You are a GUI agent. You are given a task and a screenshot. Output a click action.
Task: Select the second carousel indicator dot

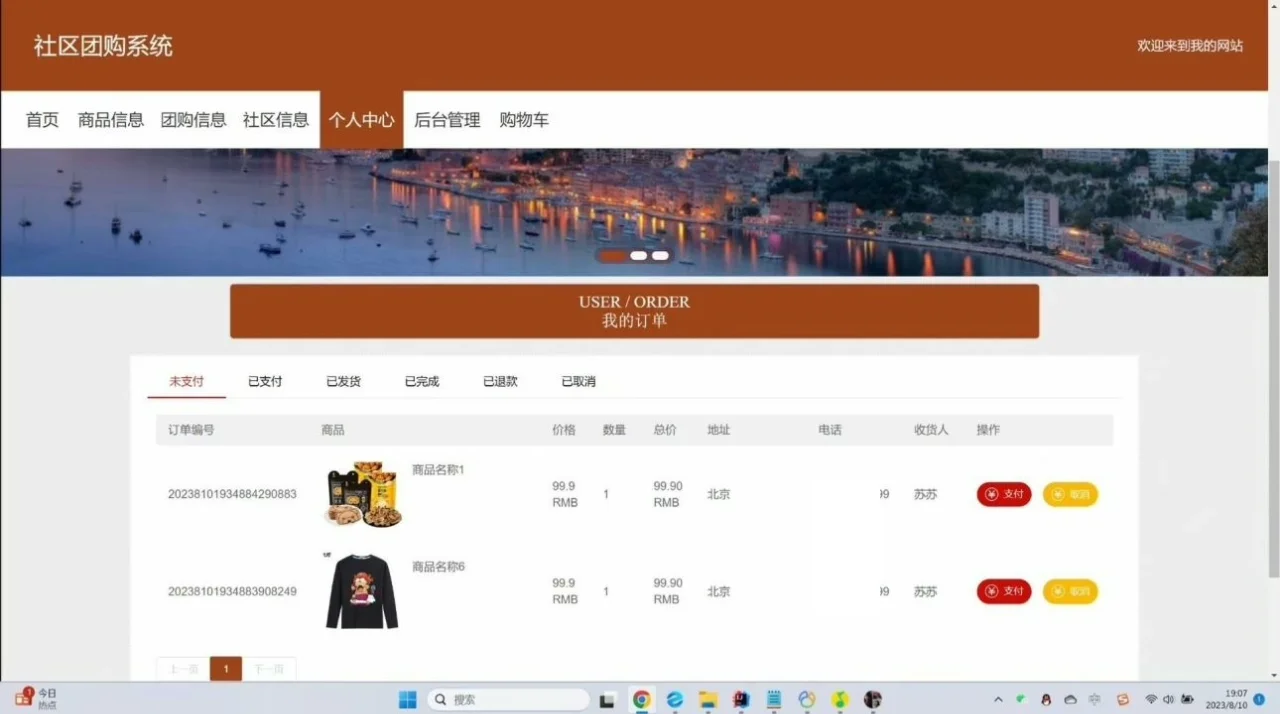pyautogui.click(x=637, y=255)
